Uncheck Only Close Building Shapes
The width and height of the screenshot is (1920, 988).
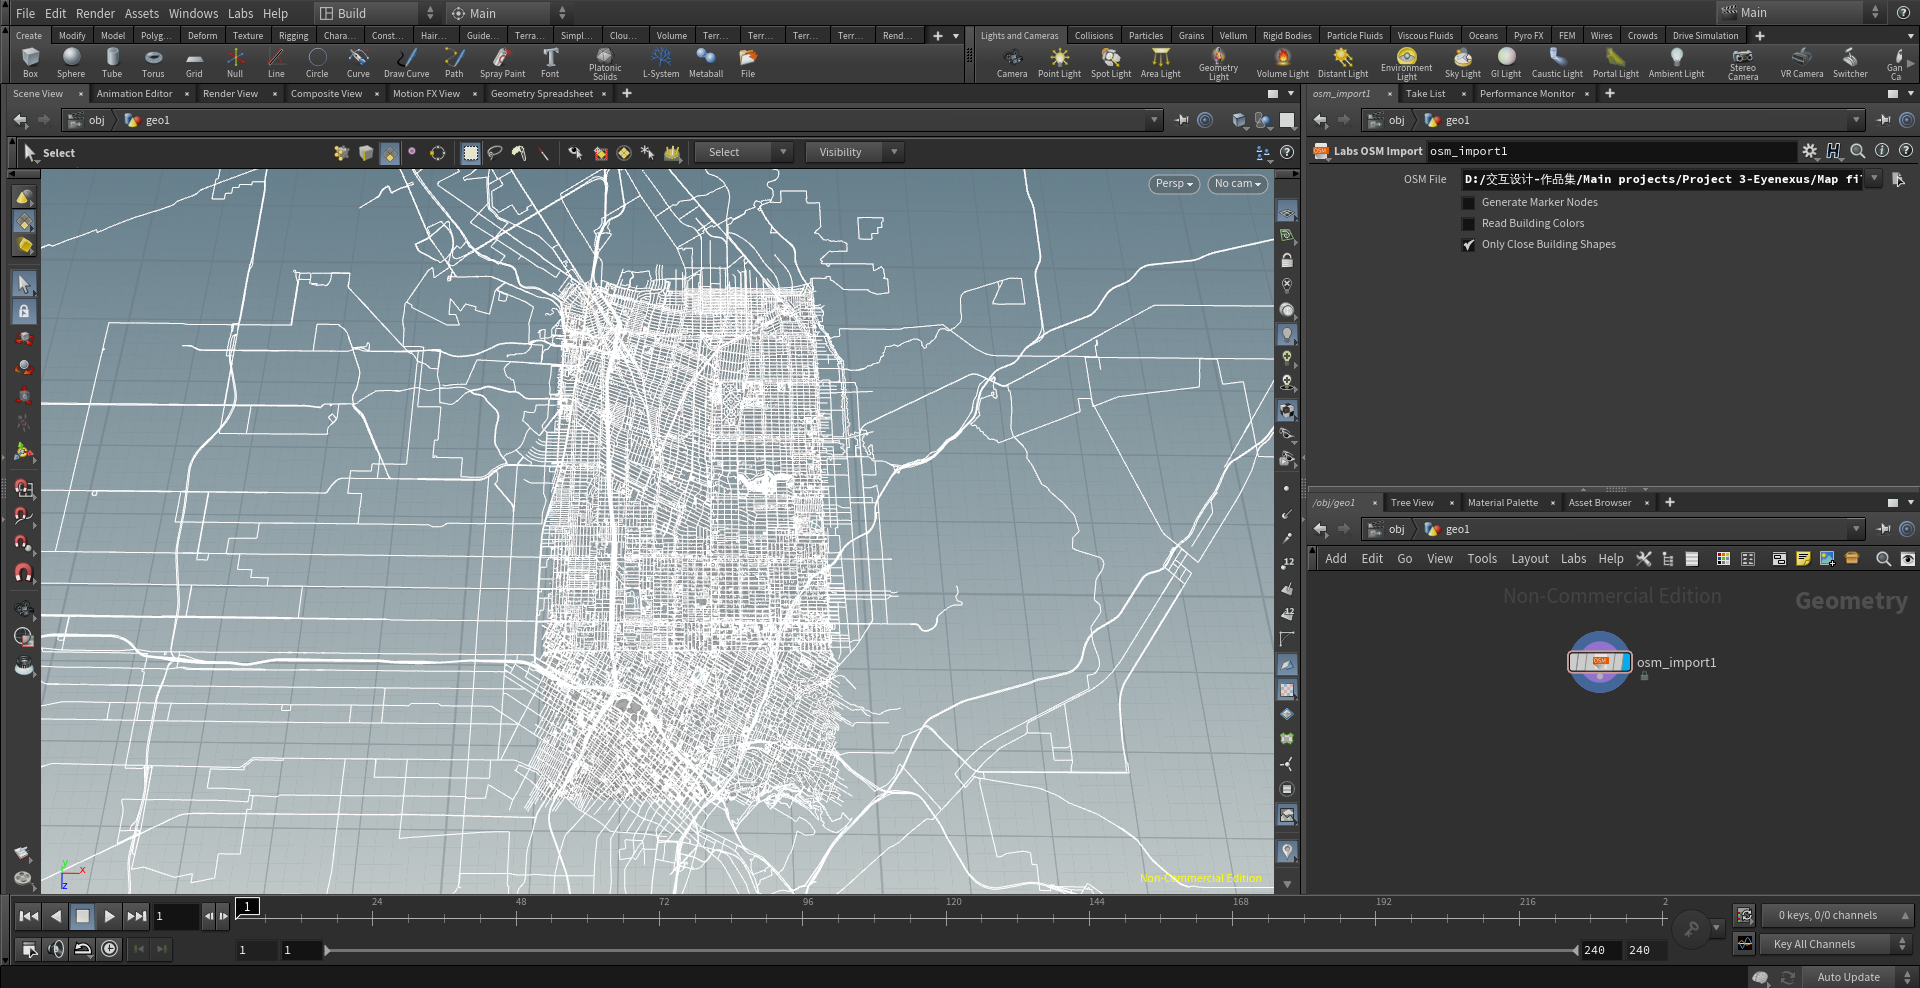point(1469,245)
